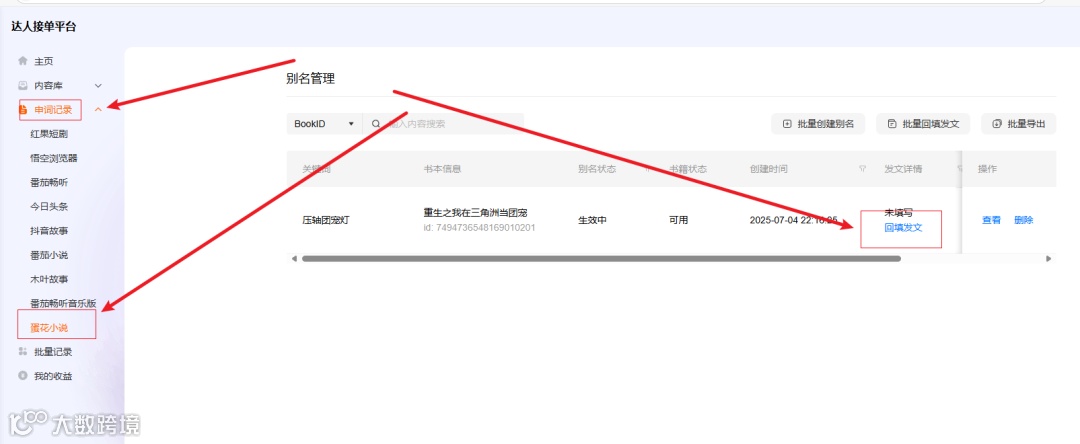
Task: Open 番茄畅听音乐版 submenu item
Action: click(x=63, y=304)
